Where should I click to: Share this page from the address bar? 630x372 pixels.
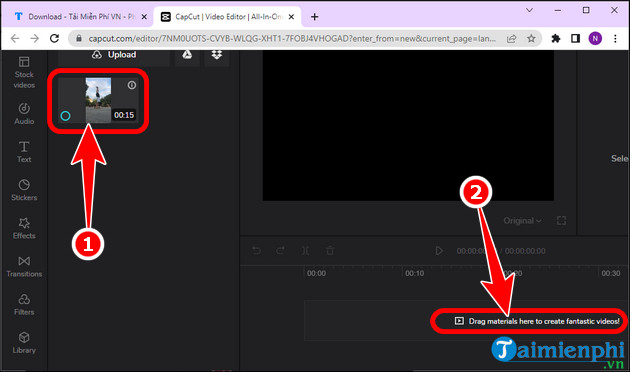click(x=511, y=39)
